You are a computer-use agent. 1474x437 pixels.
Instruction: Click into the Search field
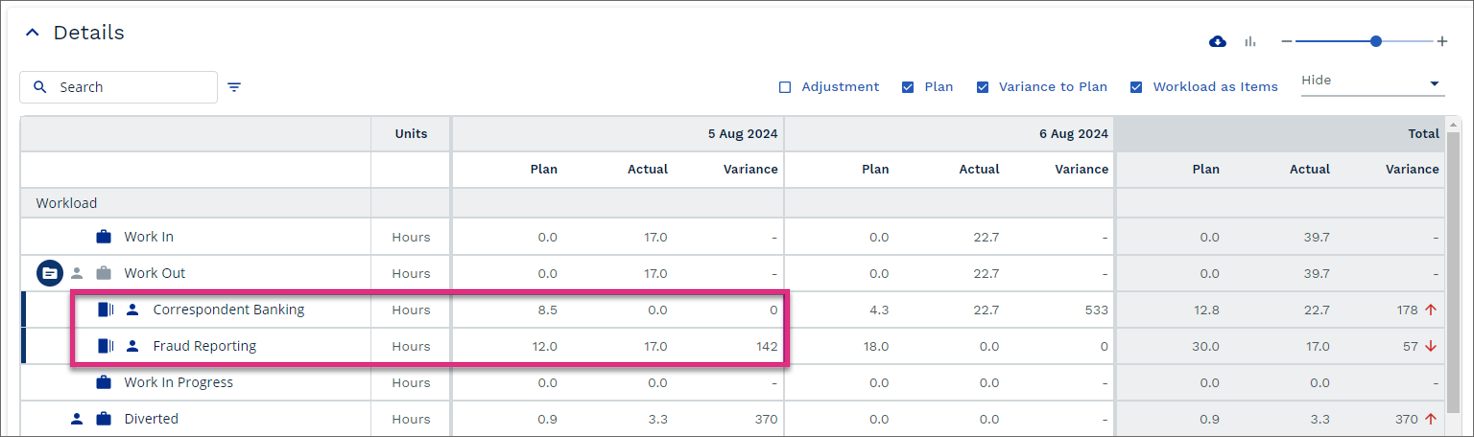118,87
